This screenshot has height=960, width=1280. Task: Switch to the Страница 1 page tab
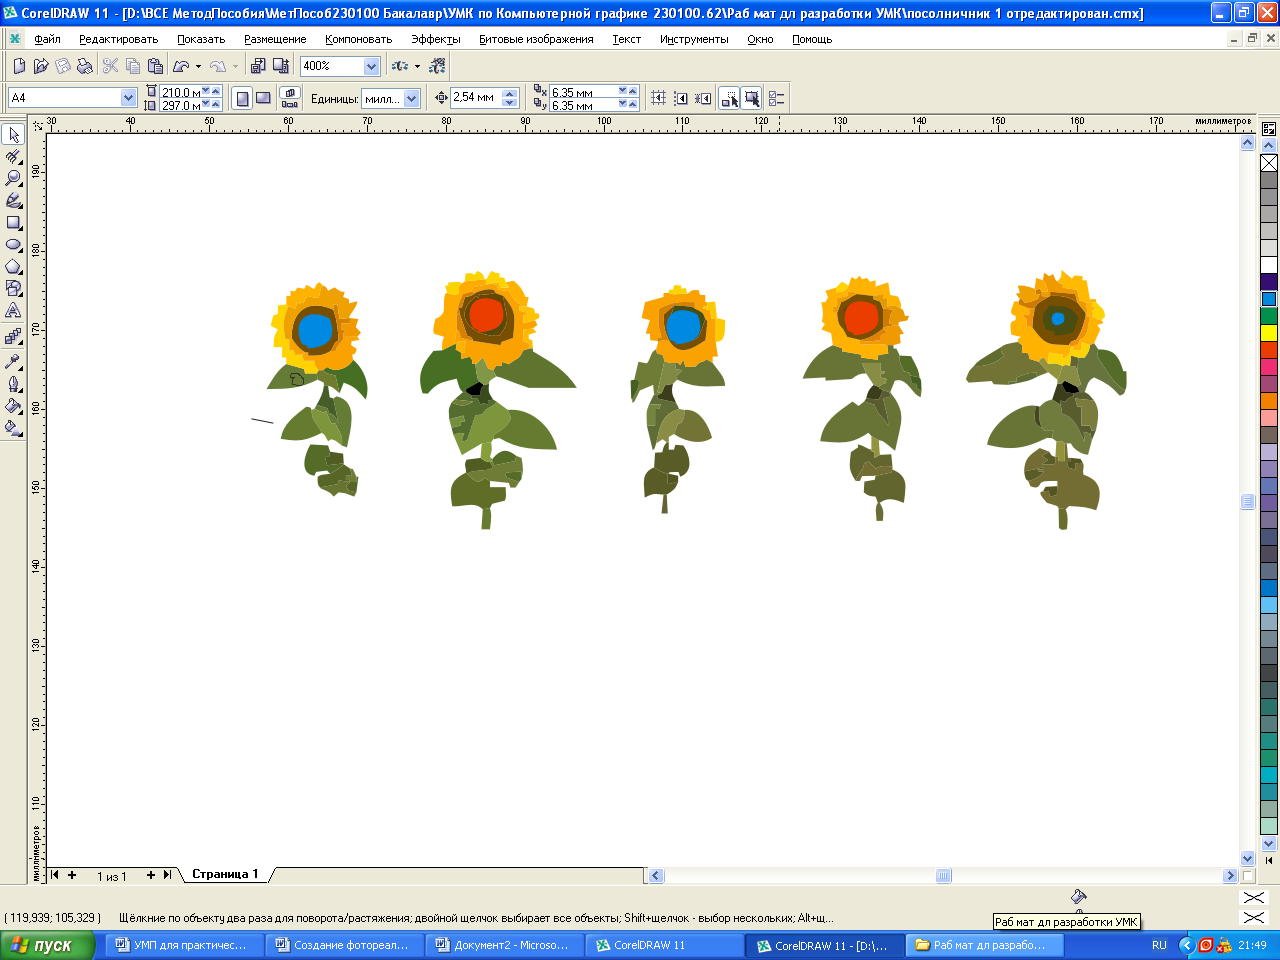click(x=225, y=874)
